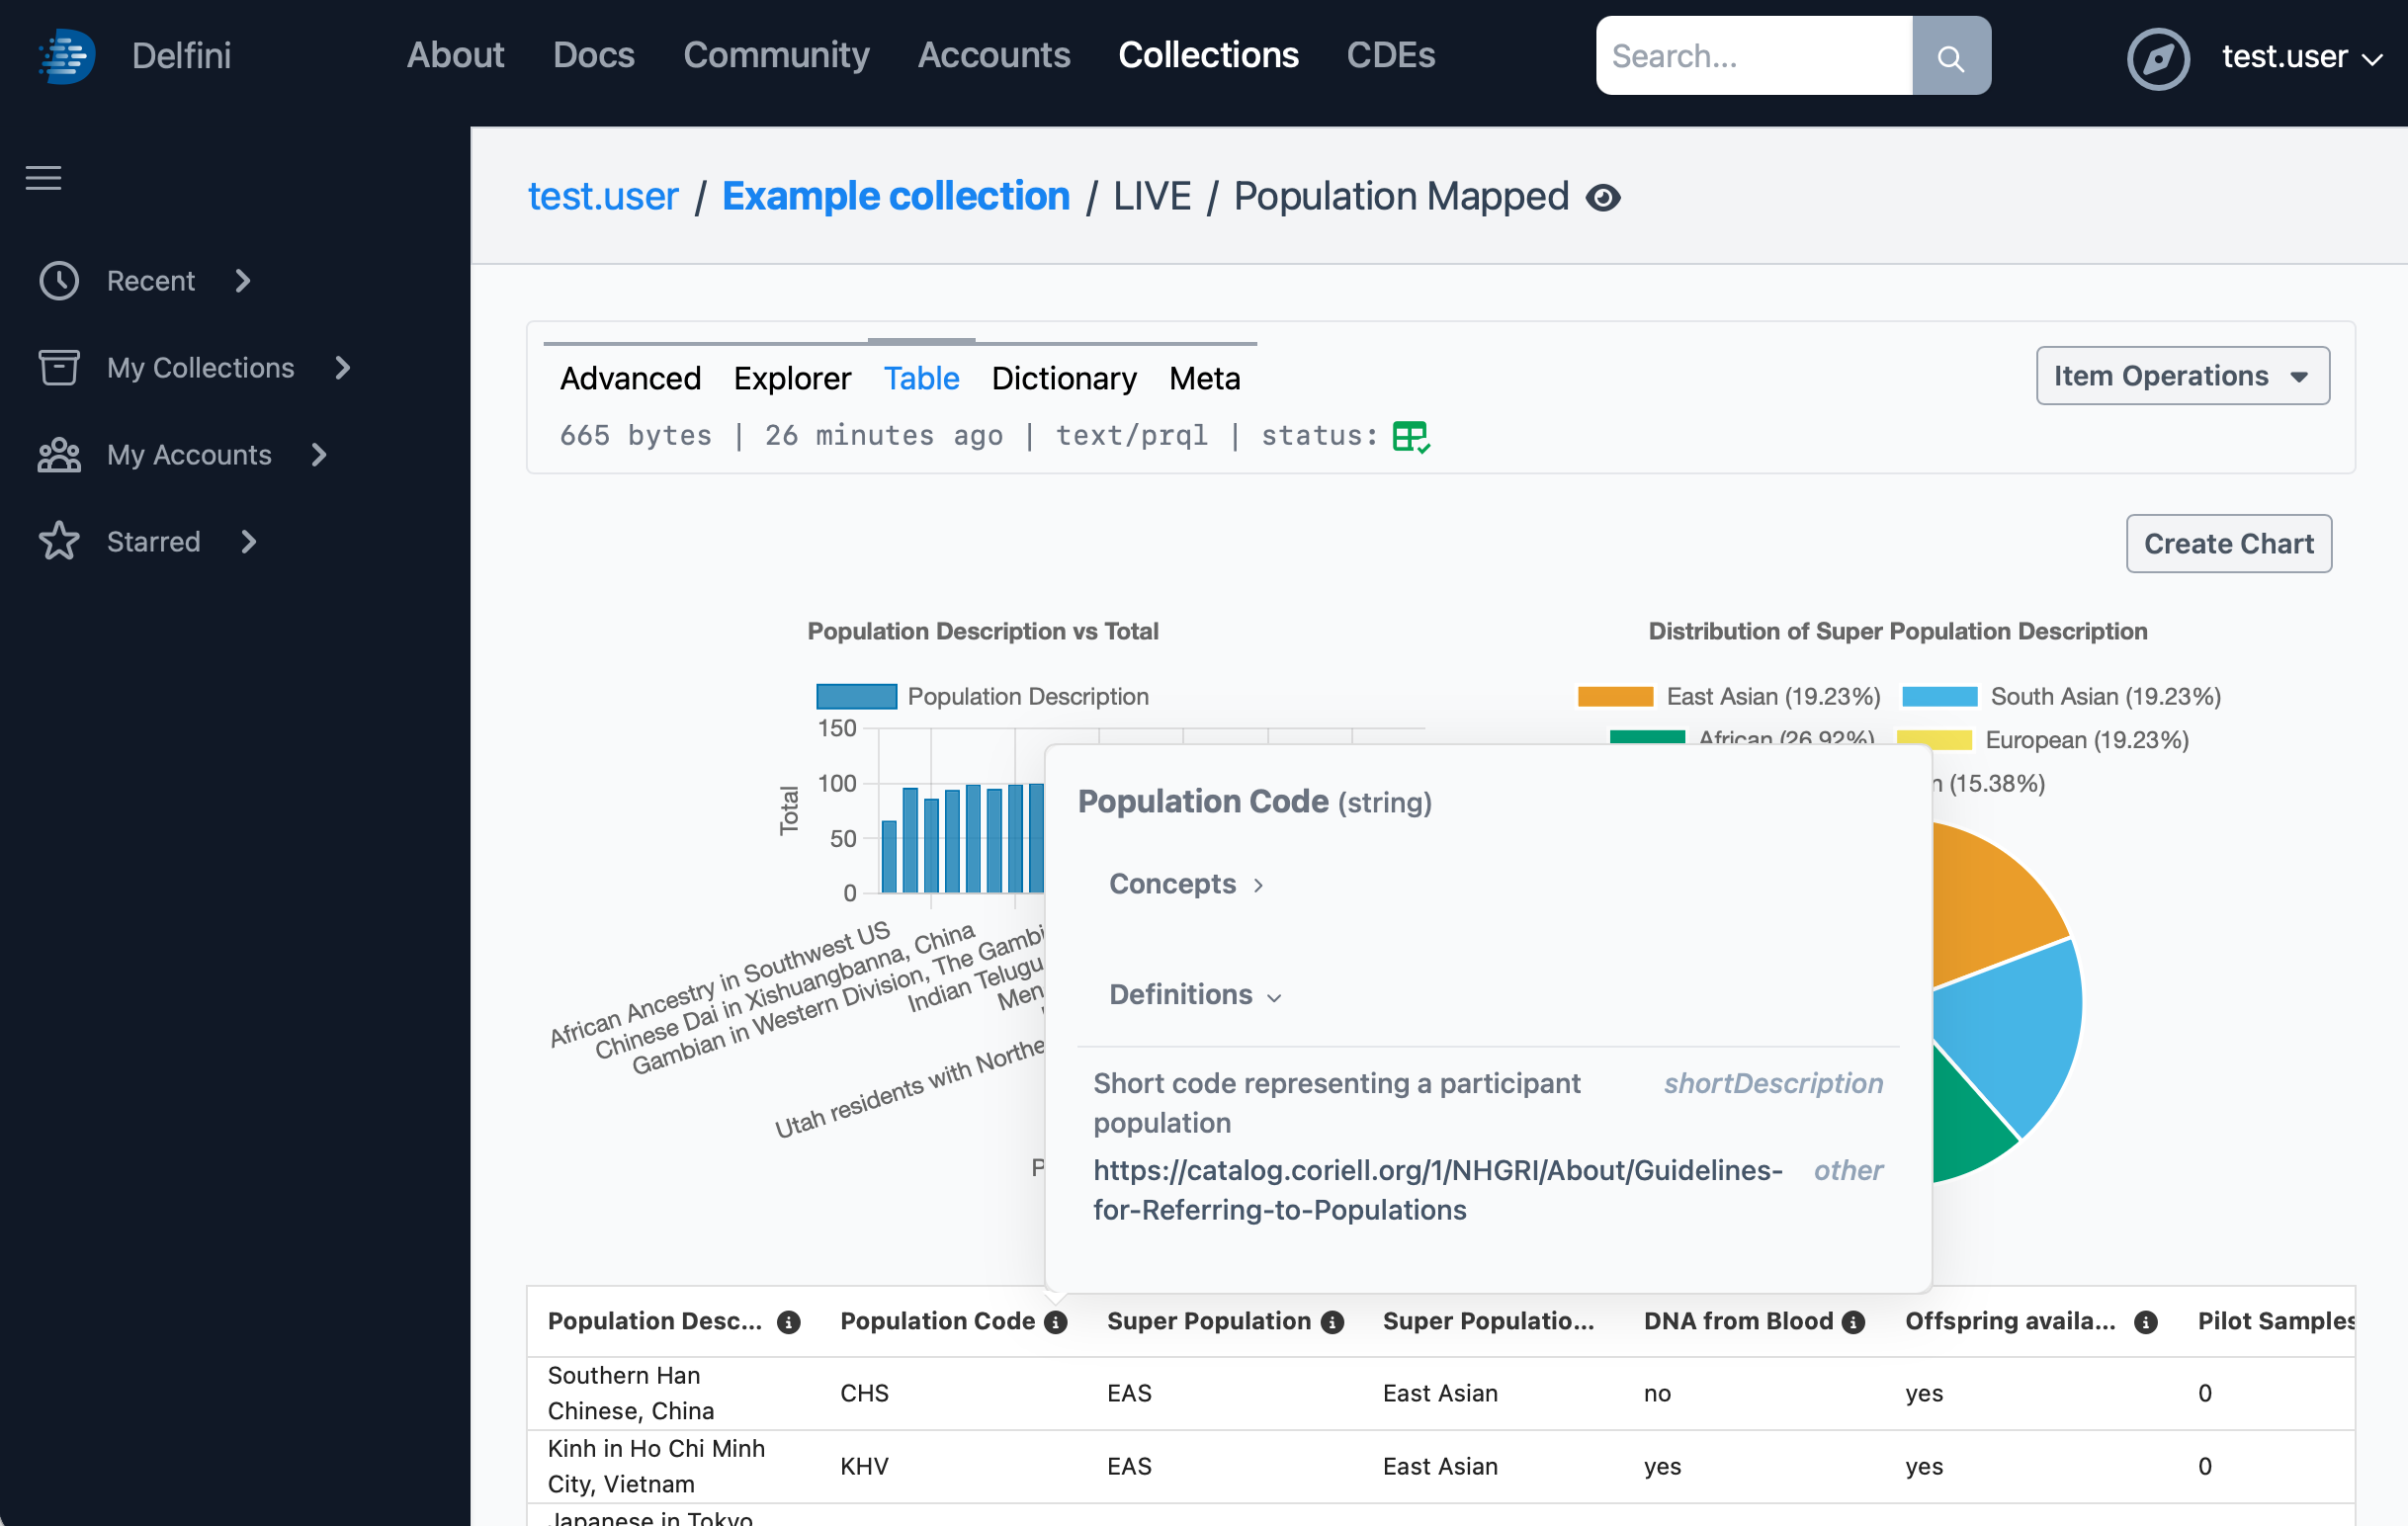
Task: Click the My Accounts people icon
Action: coord(59,455)
